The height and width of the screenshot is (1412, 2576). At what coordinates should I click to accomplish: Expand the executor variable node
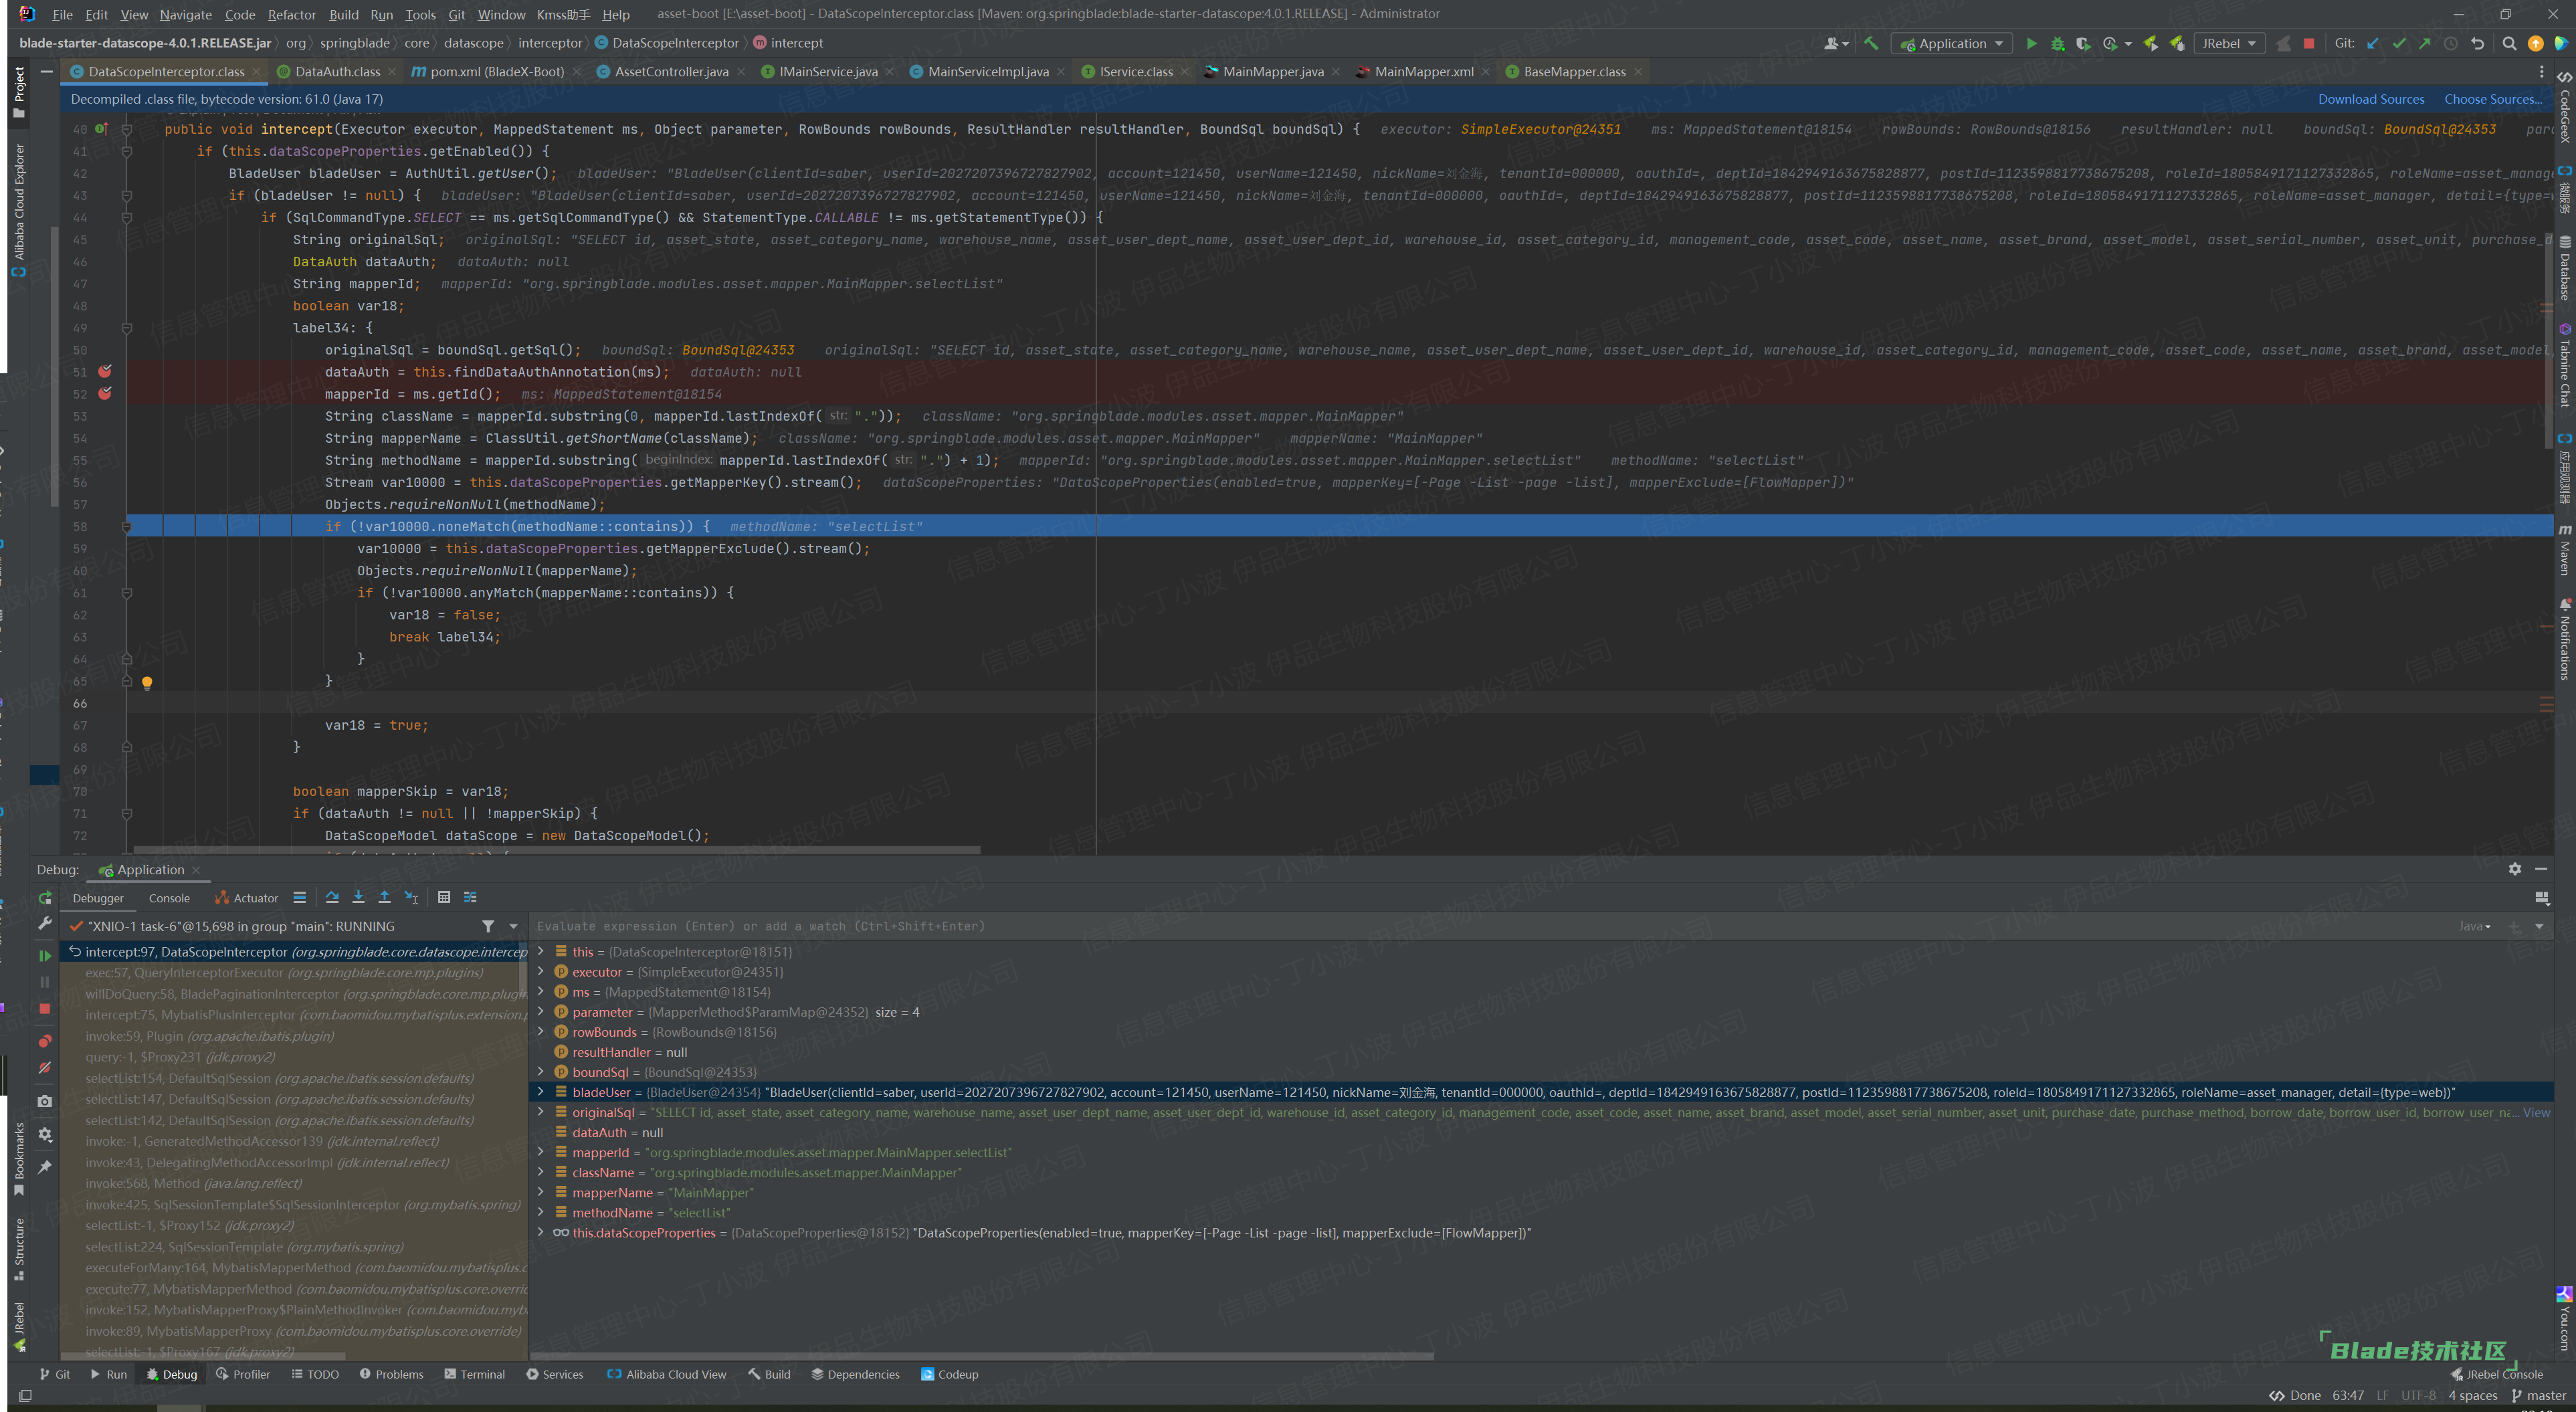tap(541, 972)
